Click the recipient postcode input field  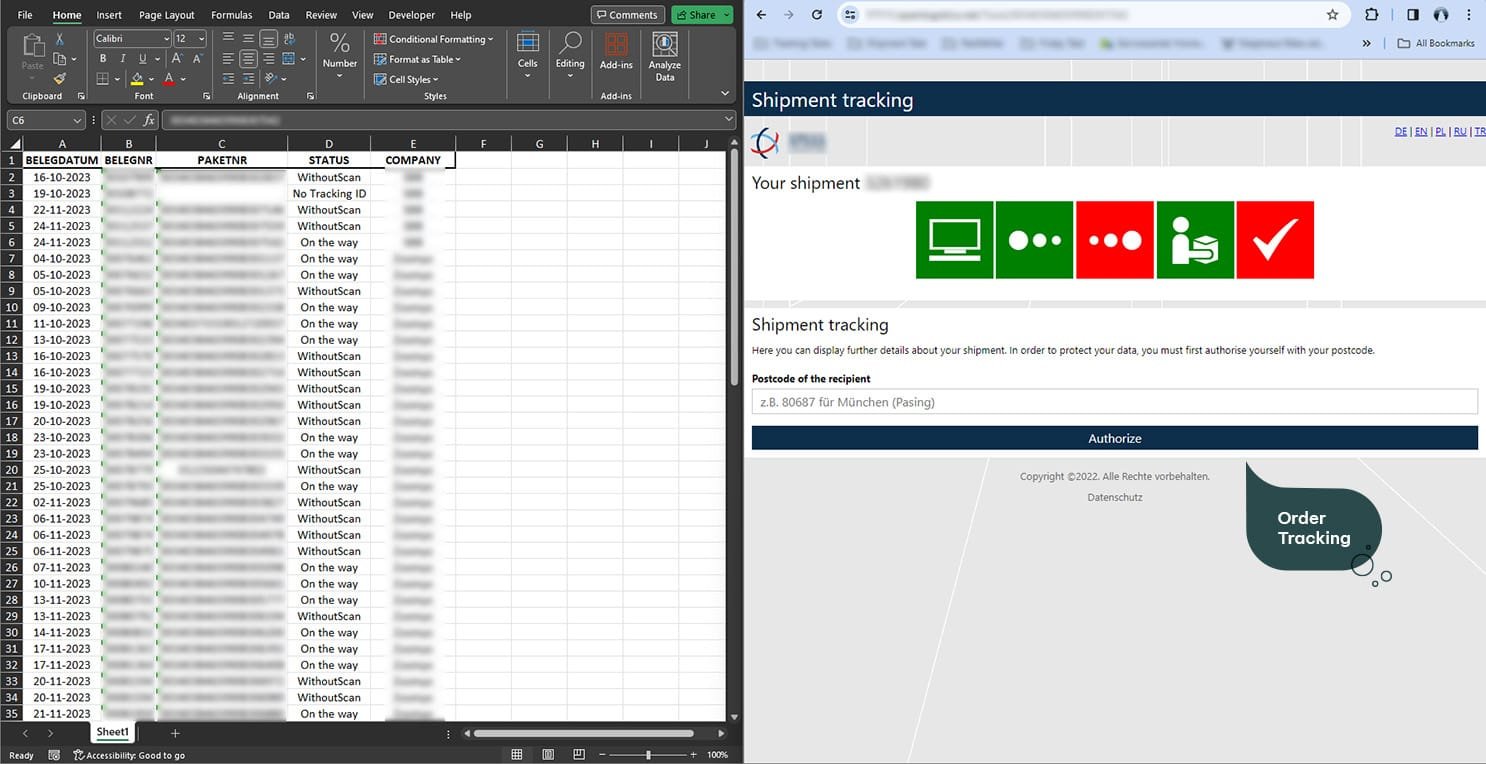[1114, 402]
